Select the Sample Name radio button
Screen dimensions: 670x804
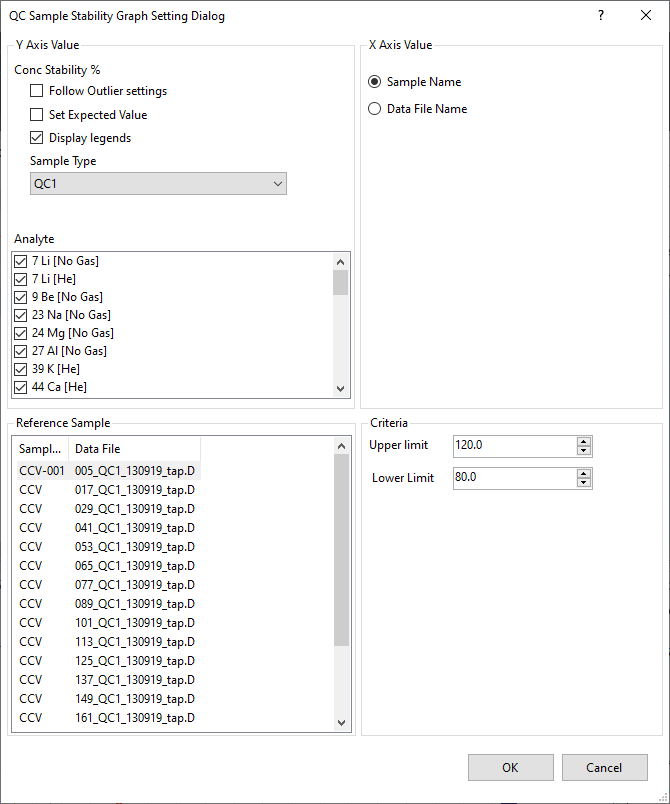(x=375, y=82)
